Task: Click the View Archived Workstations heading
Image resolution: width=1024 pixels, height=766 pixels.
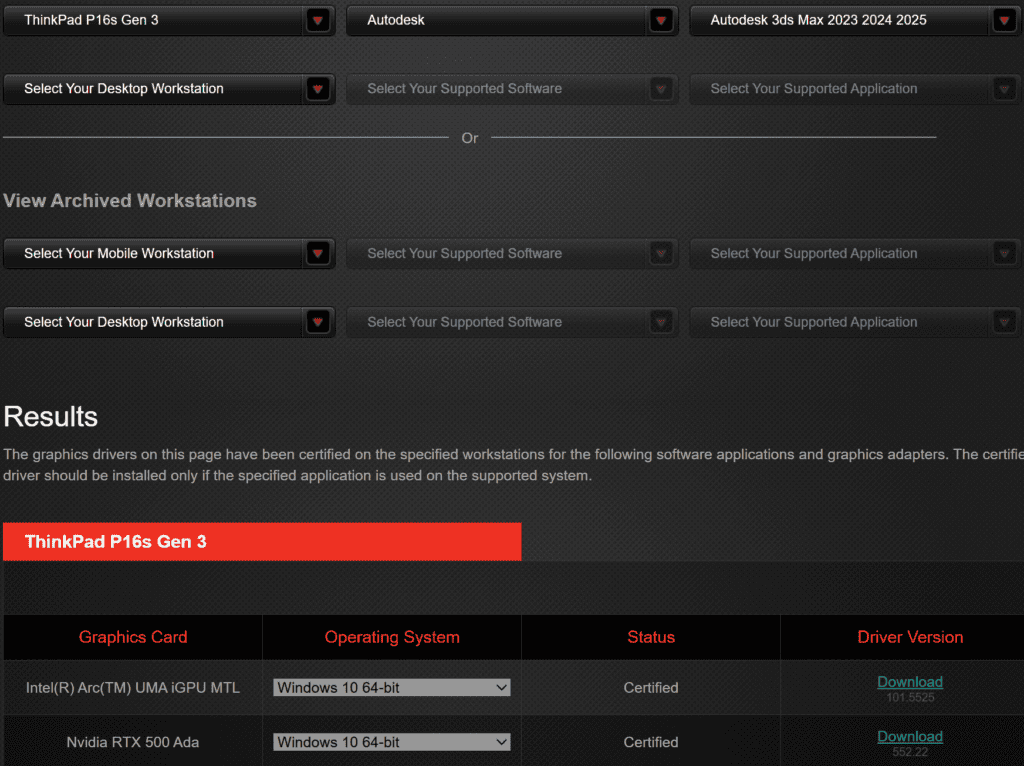Action: coord(130,200)
